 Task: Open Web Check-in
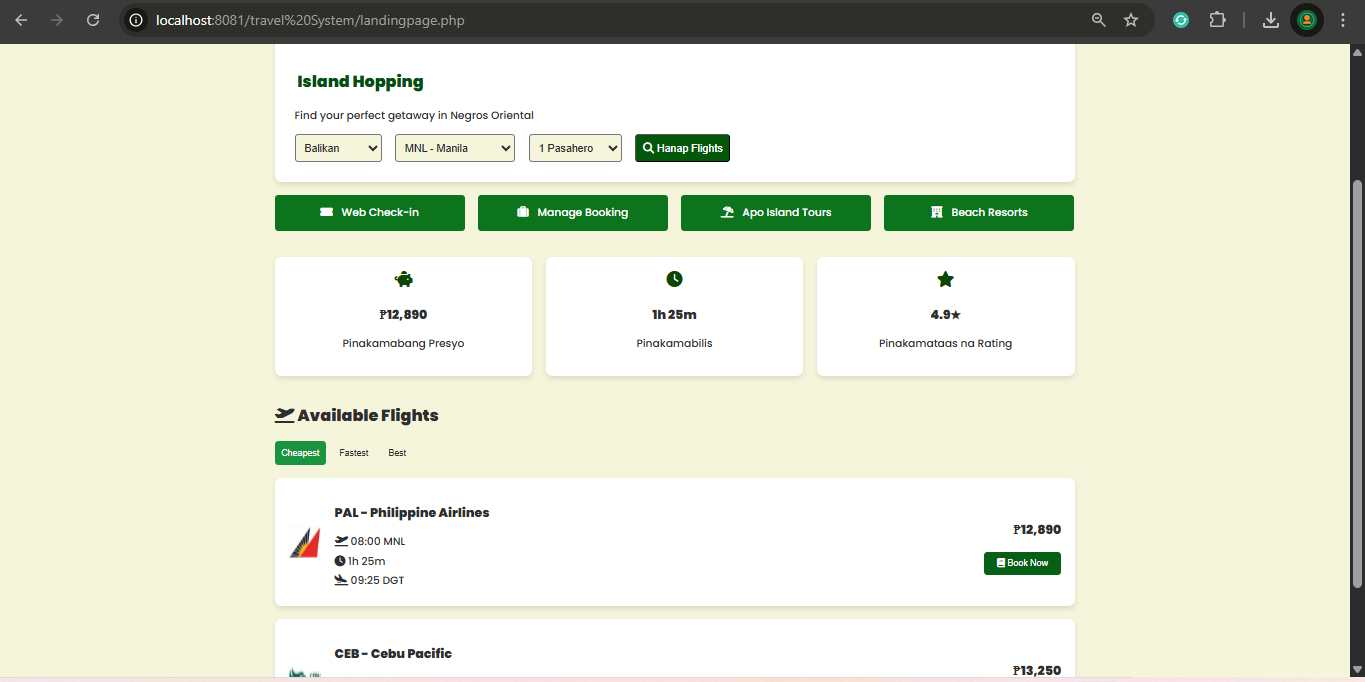click(369, 212)
